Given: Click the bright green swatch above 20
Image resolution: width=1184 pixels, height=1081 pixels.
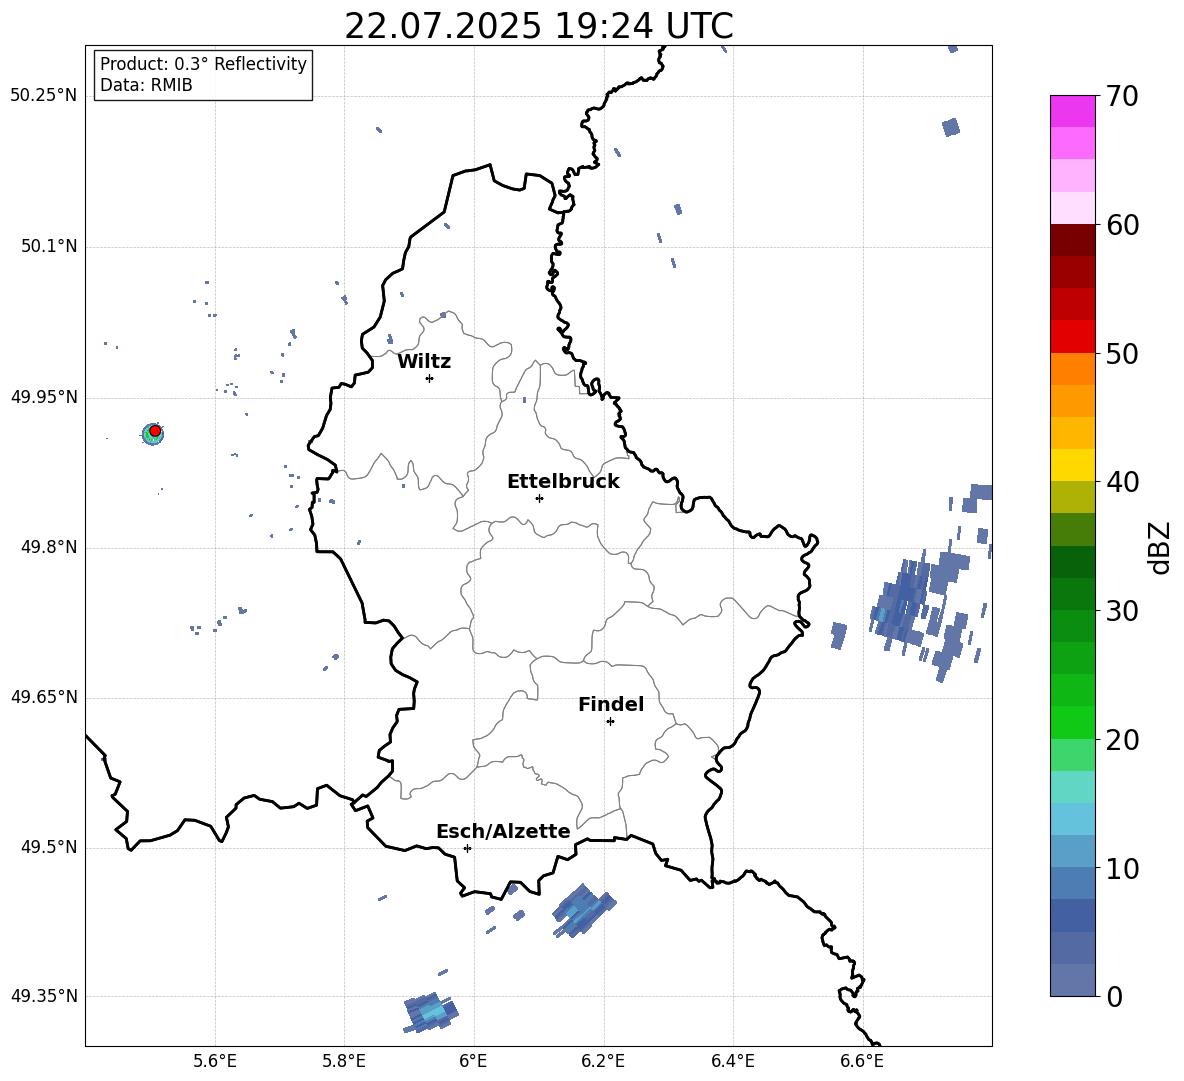Looking at the screenshot, I should (x=1072, y=722).
